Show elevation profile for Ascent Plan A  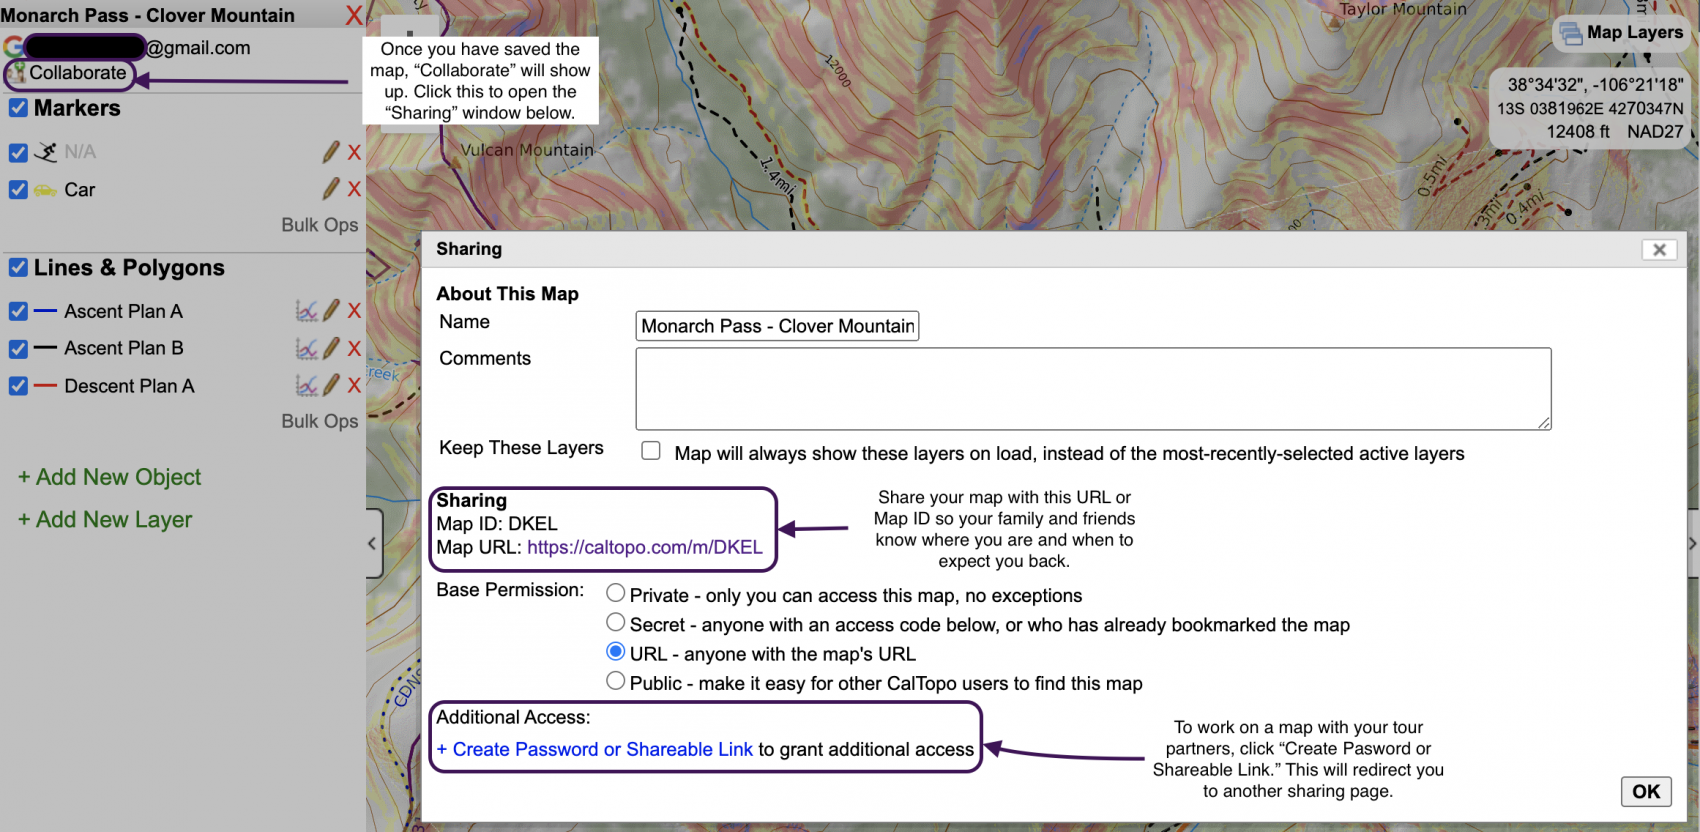pos(307,311)
